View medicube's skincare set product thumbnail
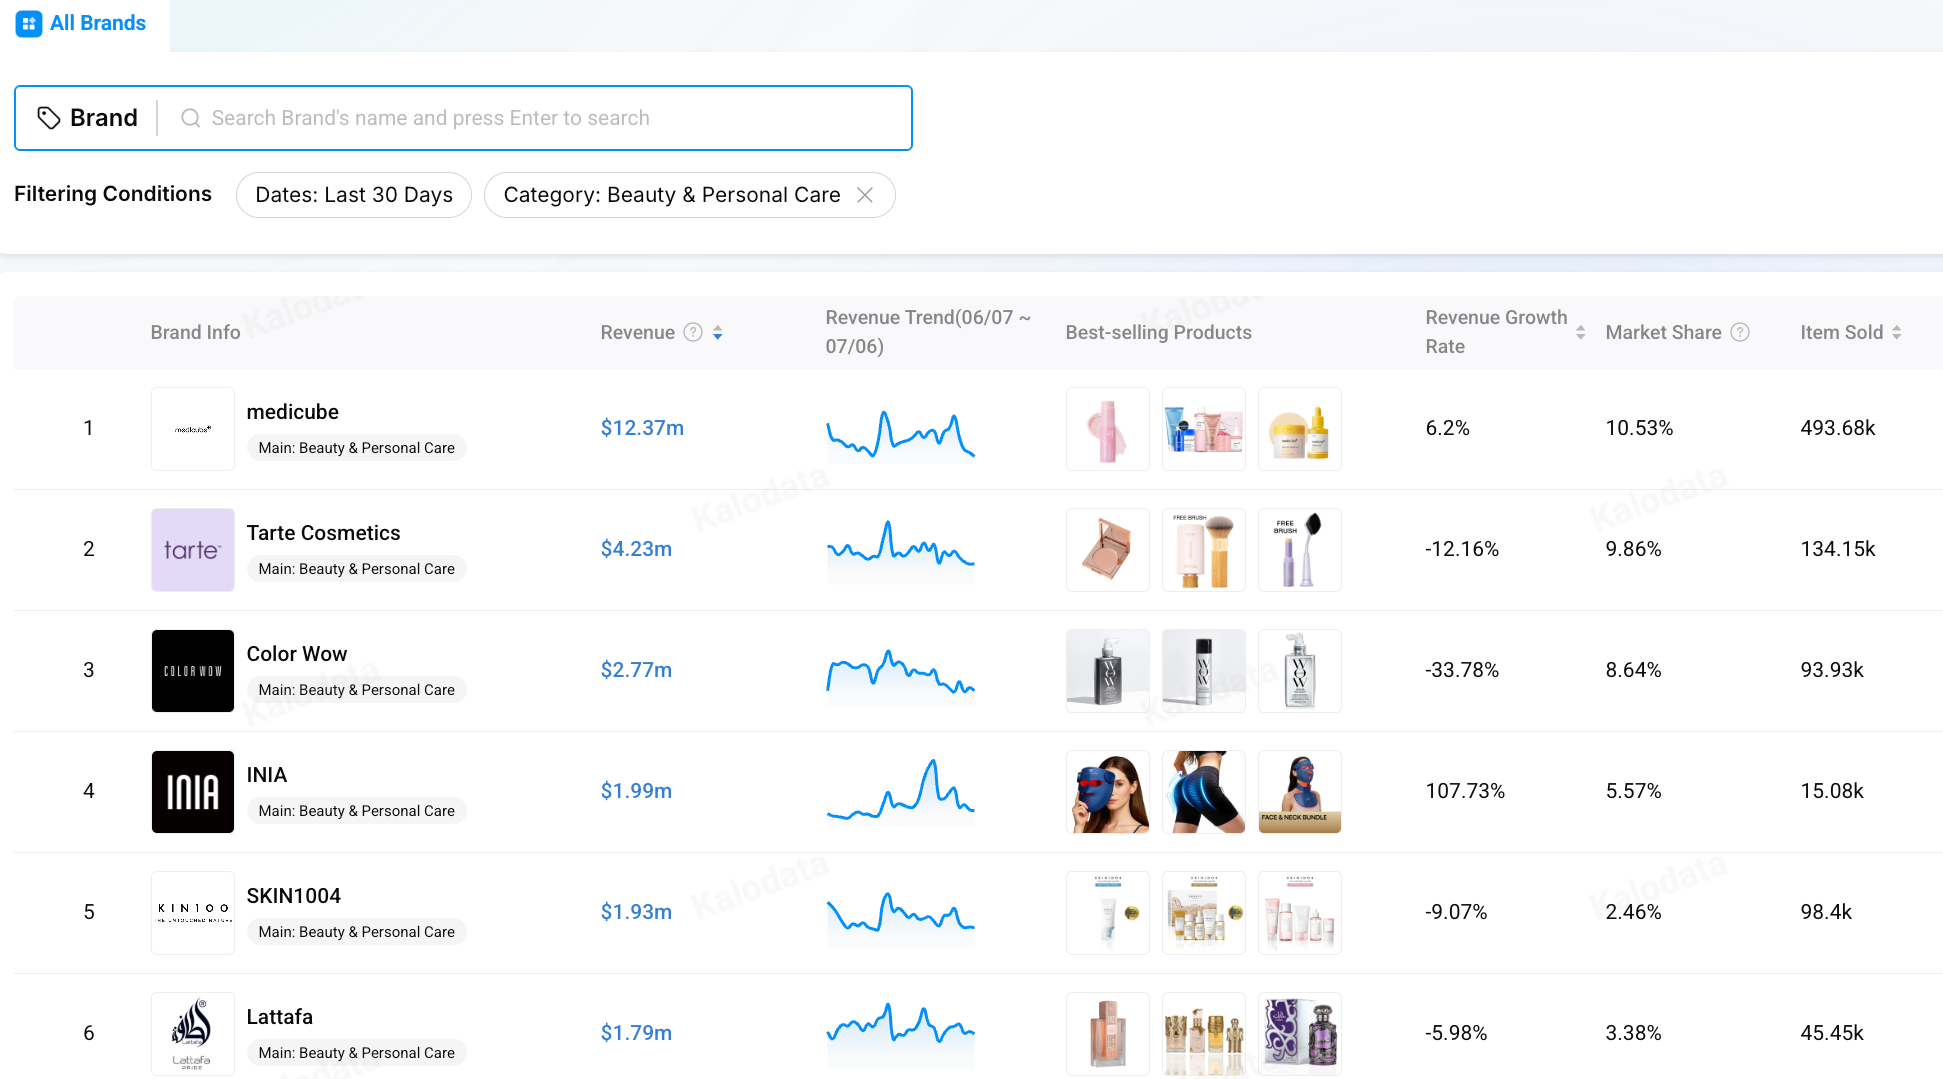 tap(1204, 429)
